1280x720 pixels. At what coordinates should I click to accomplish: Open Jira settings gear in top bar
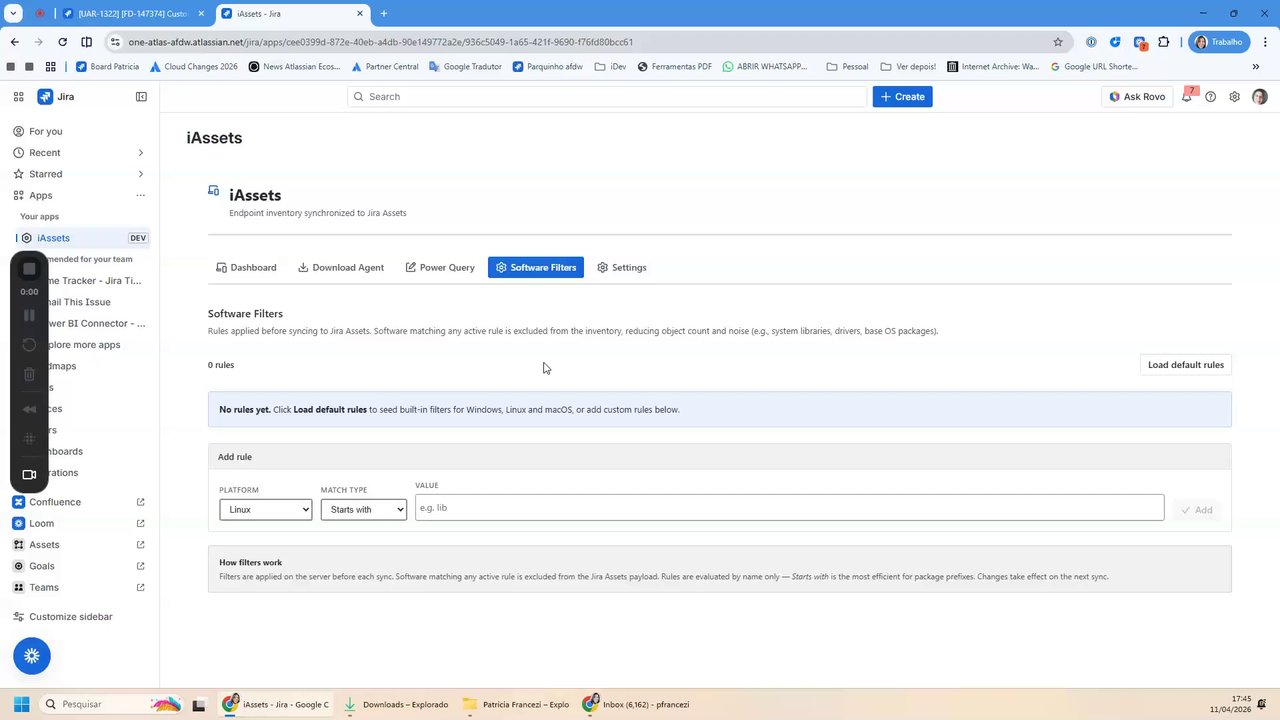point(1235,97)
